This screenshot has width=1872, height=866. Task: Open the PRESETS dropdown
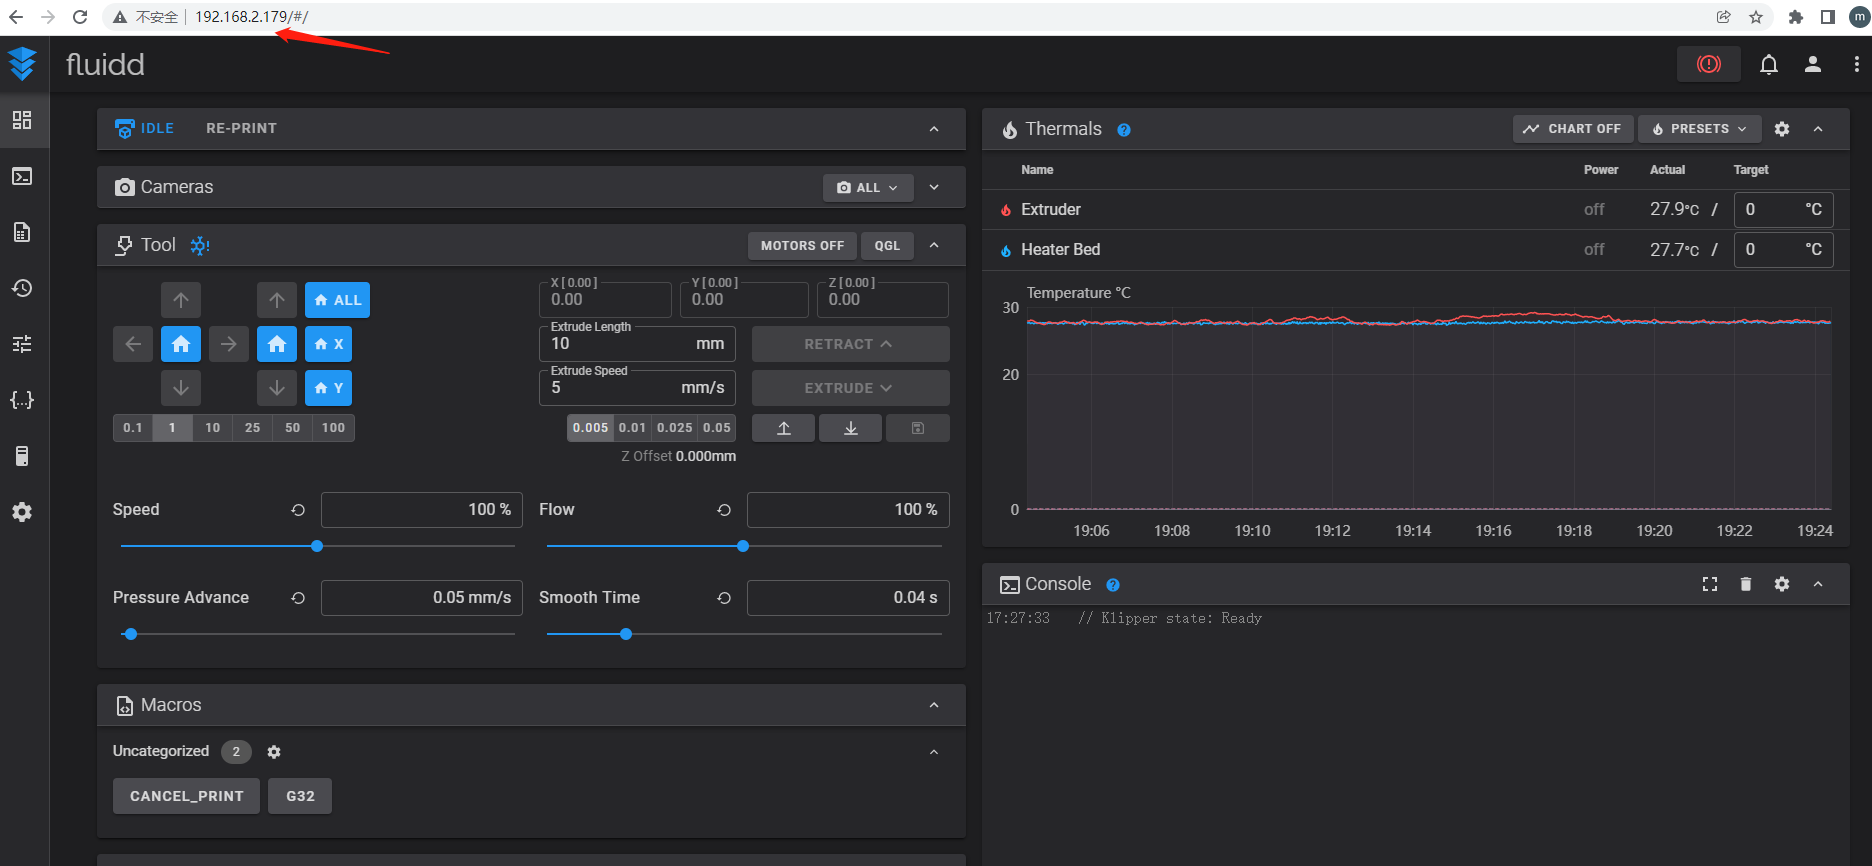click(x=1699, y=129)
